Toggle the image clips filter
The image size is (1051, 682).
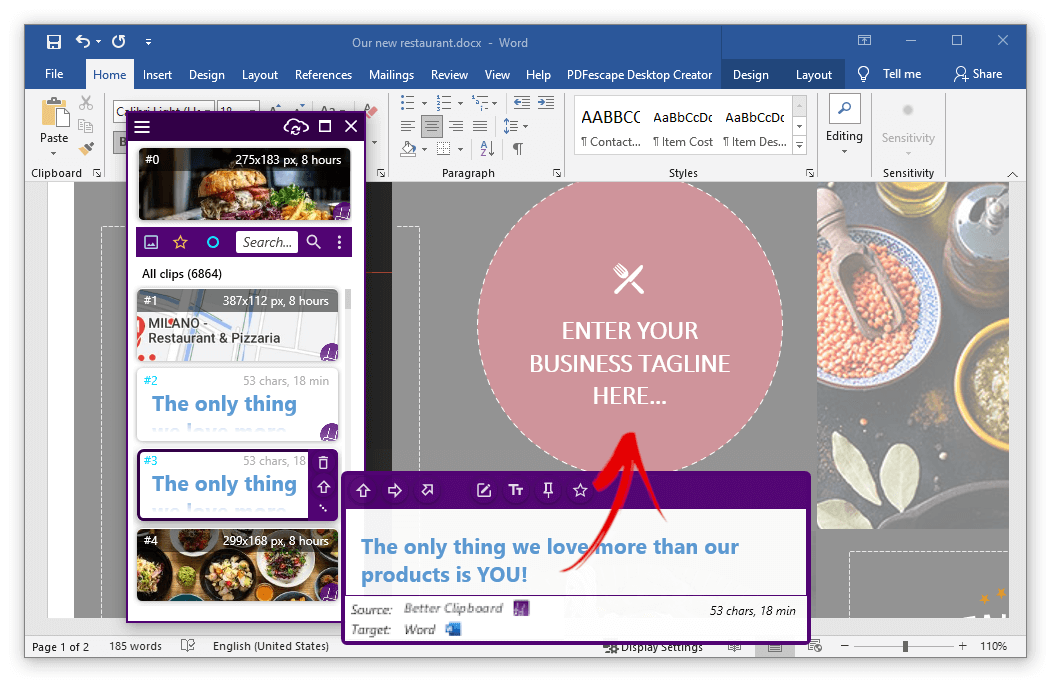(x=151, y=242)
